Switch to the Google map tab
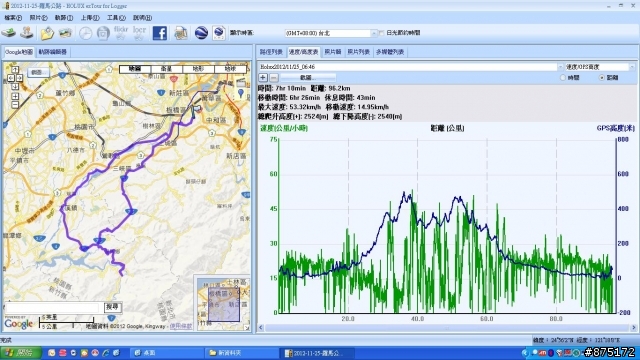Viewport: 640px width, 360px height. [19, 52]
